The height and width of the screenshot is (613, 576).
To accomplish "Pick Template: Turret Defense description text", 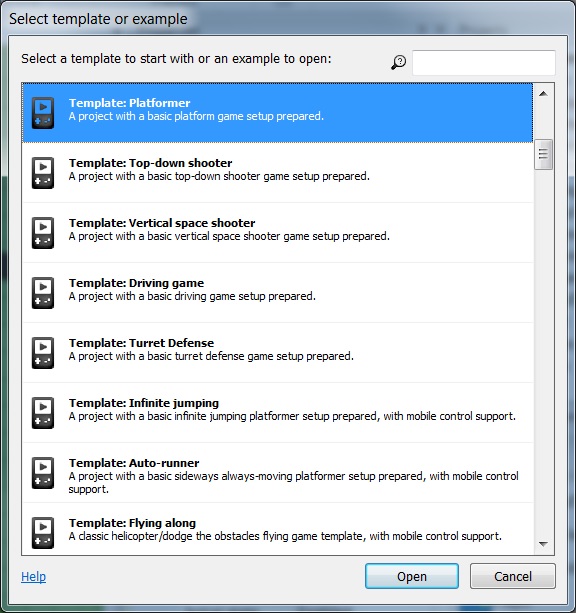I will click(211, 356).
